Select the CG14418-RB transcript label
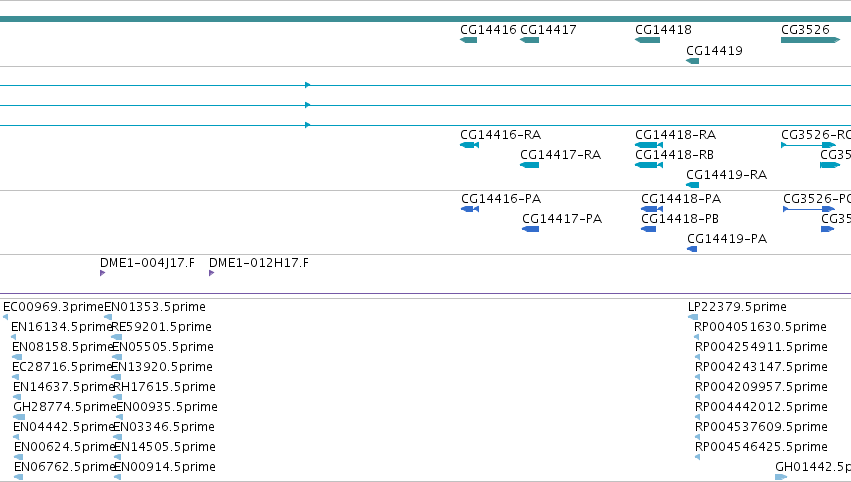851x482 pixels. 674,155
